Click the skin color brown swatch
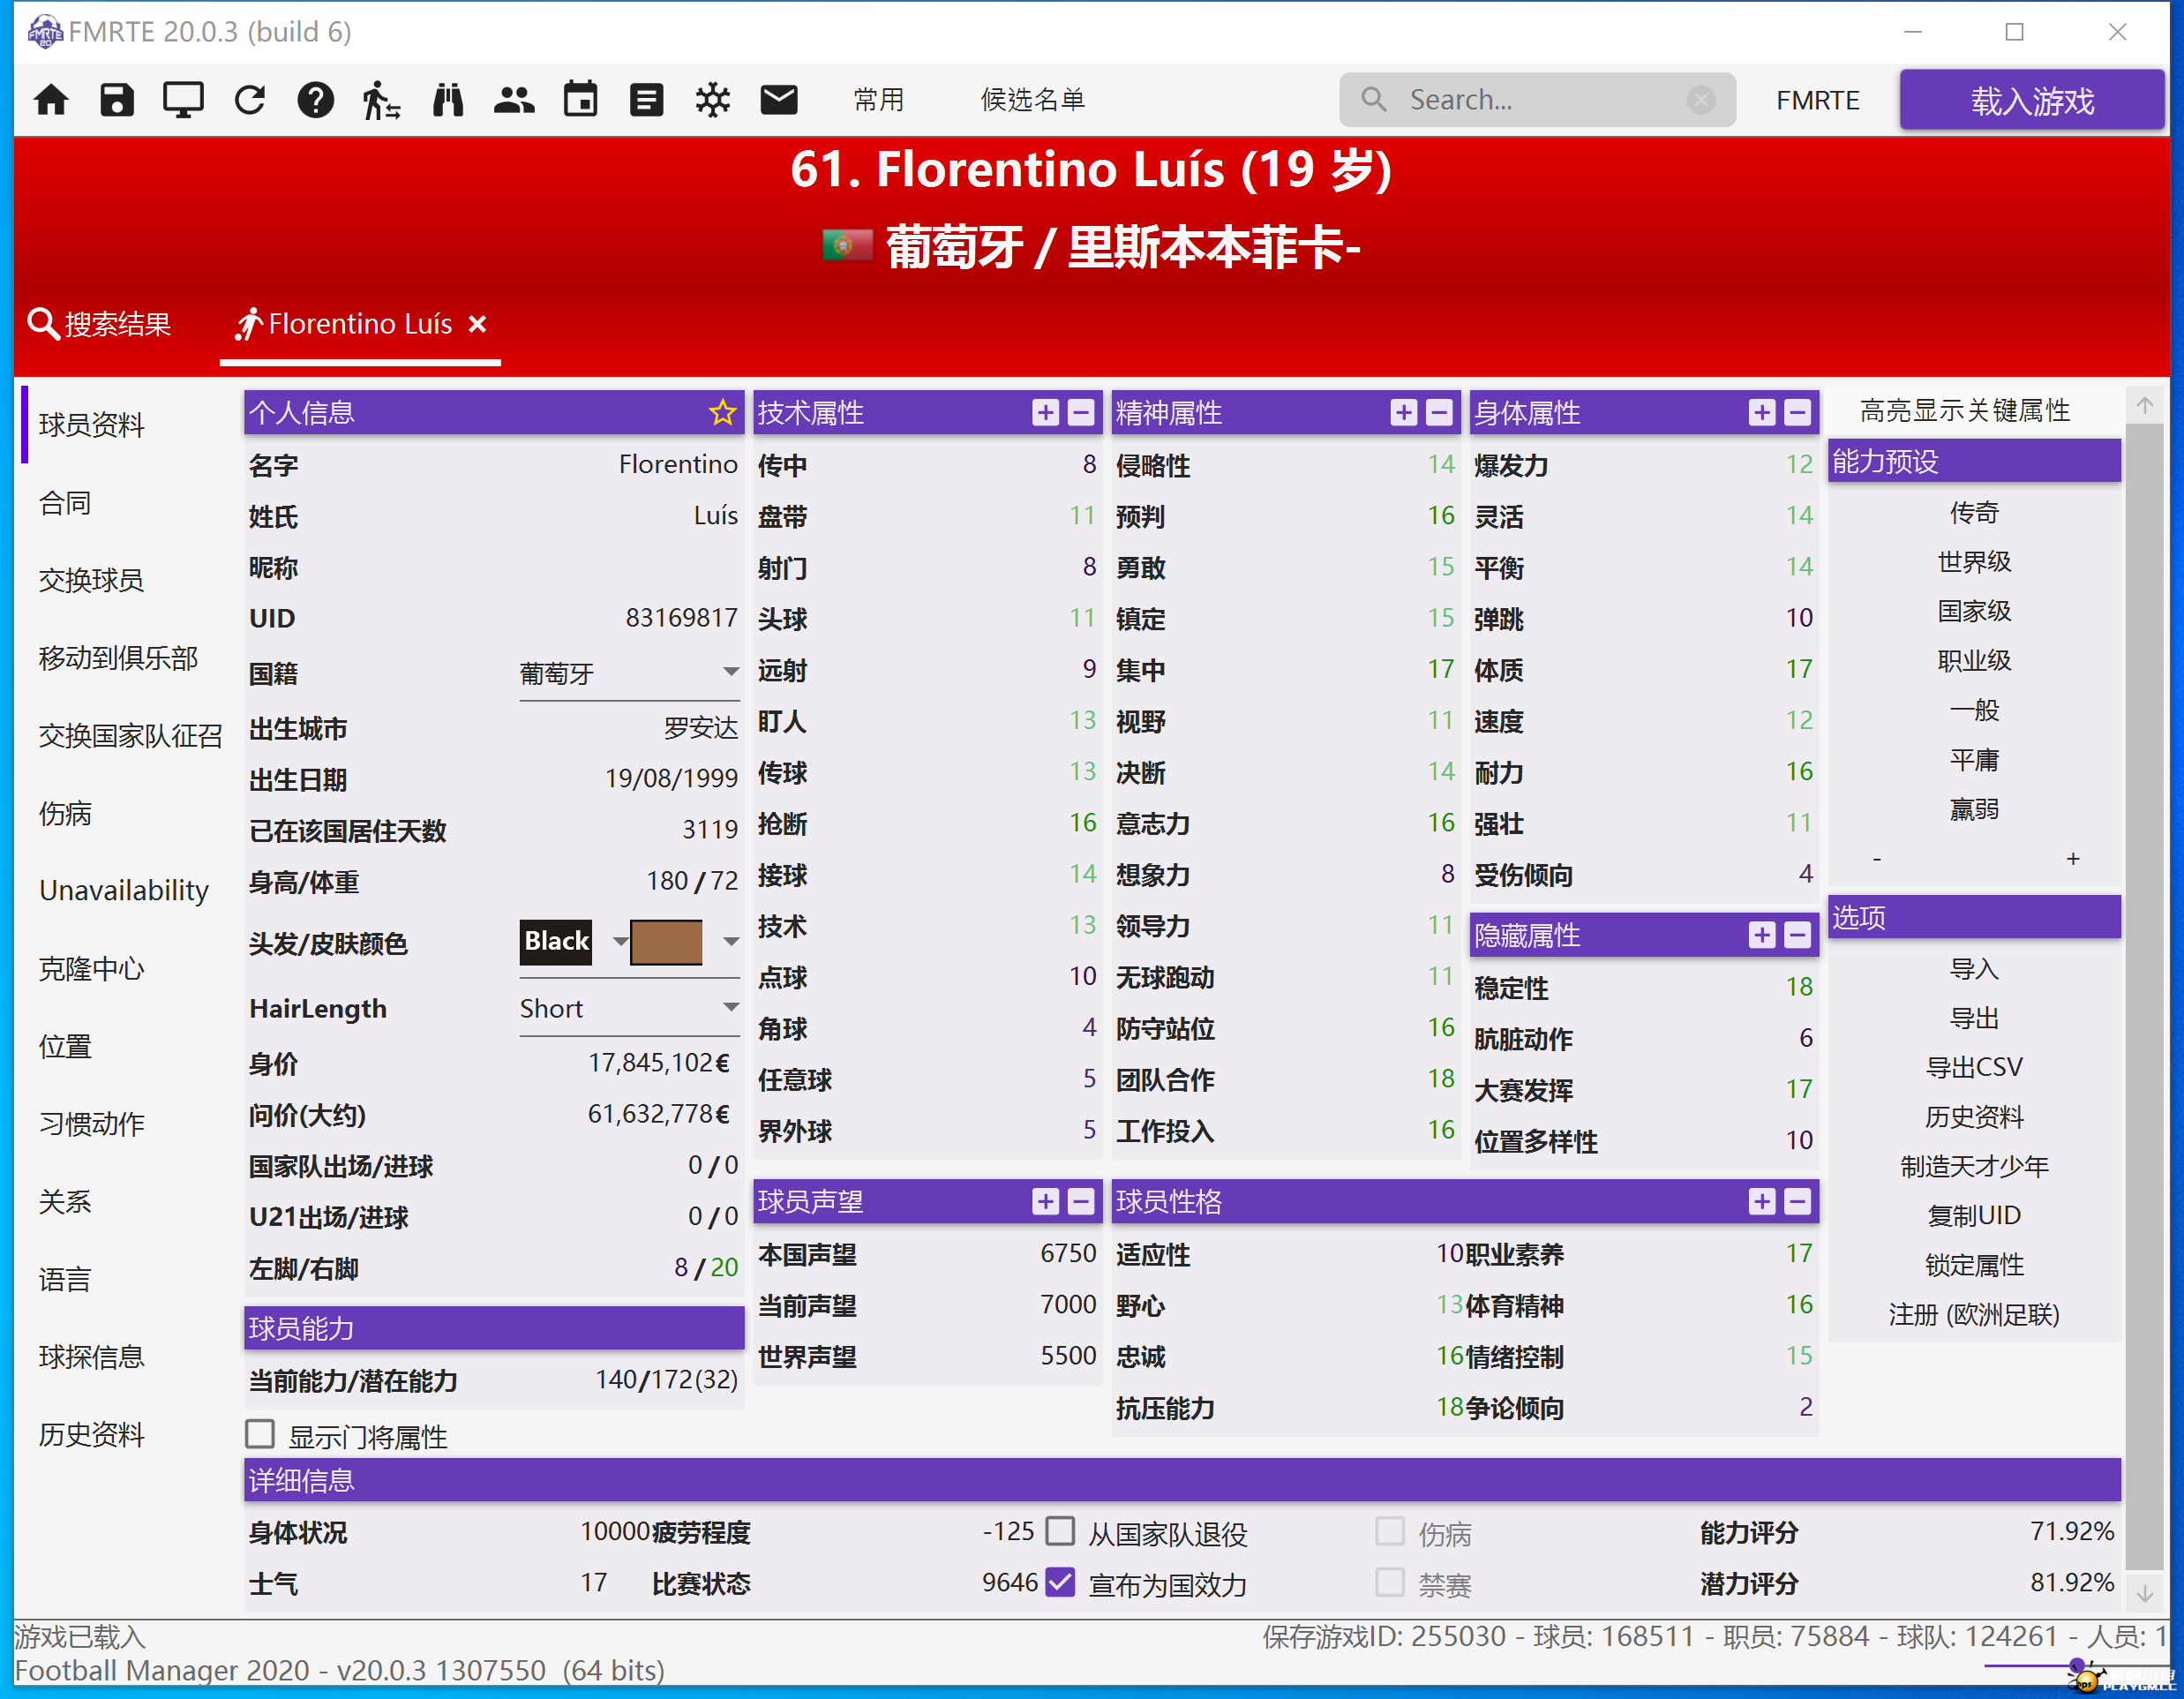2184x1699 pixels. (666, 941)
